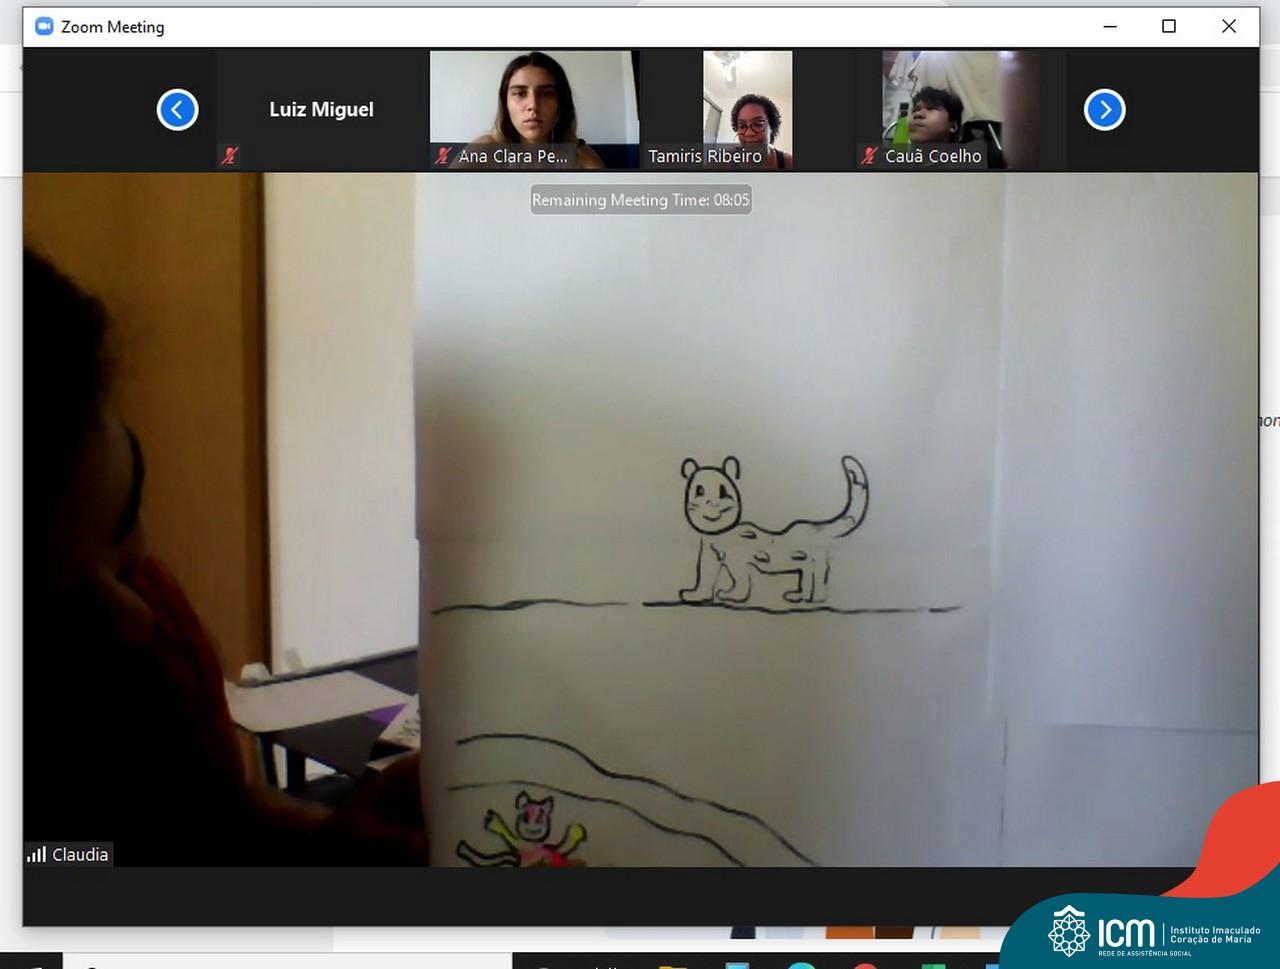
Task: Click the cat drawing in Claudia's video
Action: click(x=770, y=535)
